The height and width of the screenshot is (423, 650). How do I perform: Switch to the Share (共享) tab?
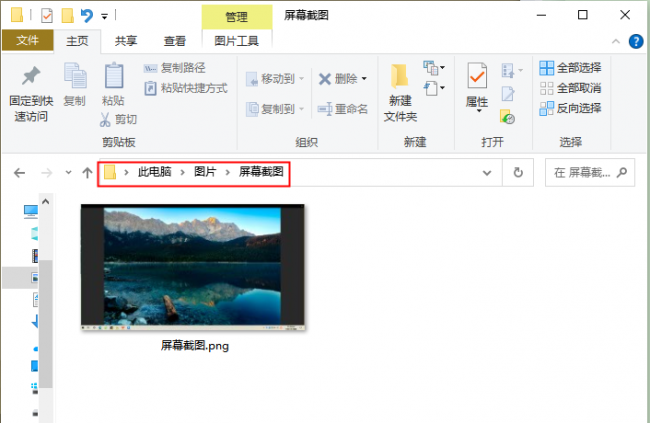(126, 41)
